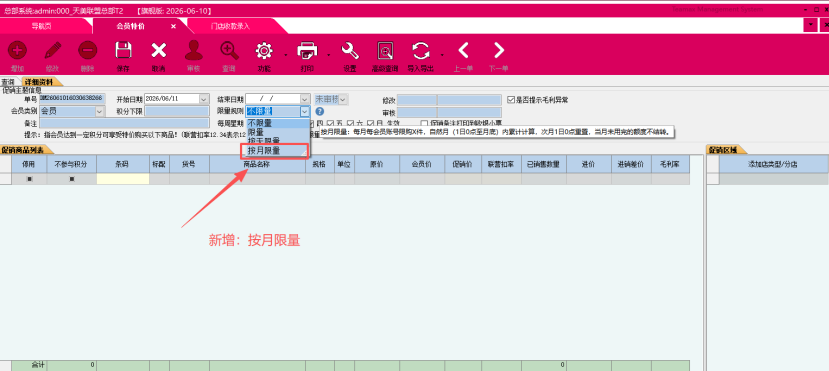Click the 增加 (add) toolbar icon
829x371 pixels.
tap(17, 51)
